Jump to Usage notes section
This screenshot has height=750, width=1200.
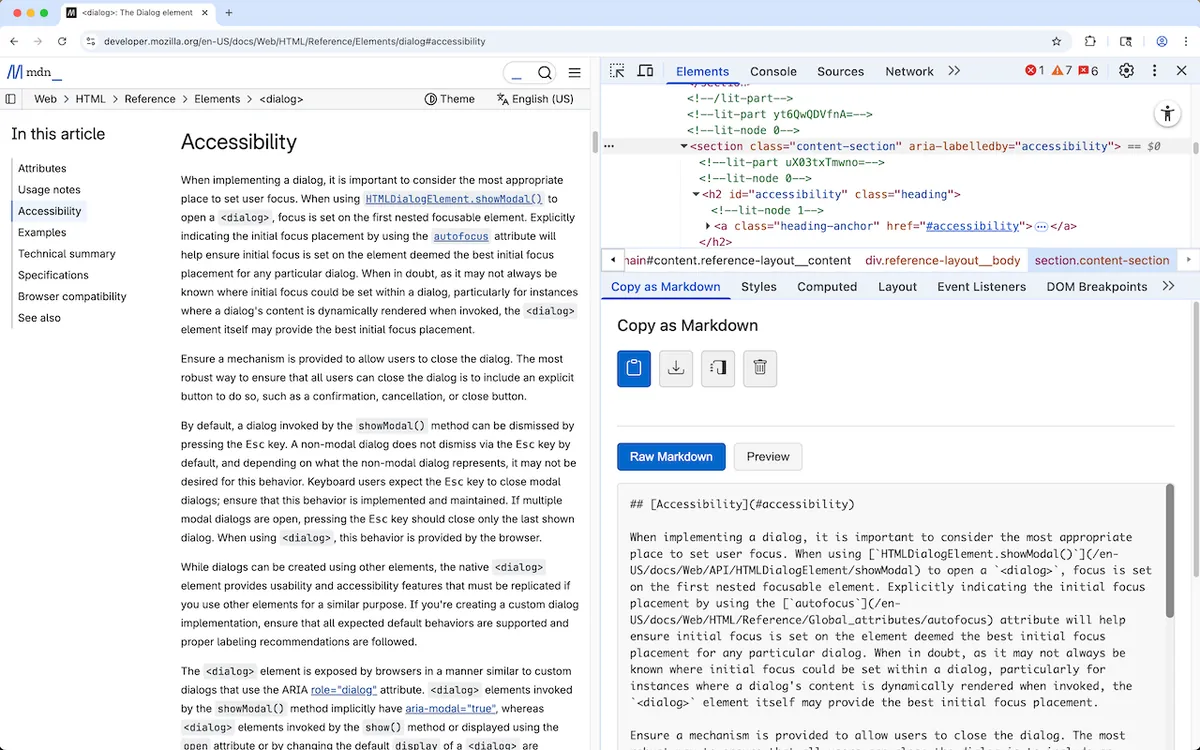(49, 189)
